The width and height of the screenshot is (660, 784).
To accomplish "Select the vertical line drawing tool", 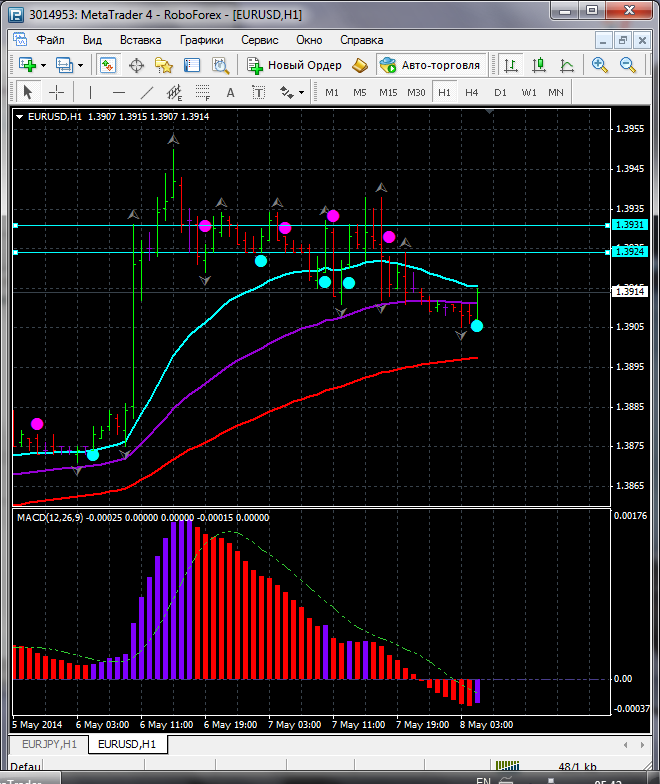I will pos(90,92).
